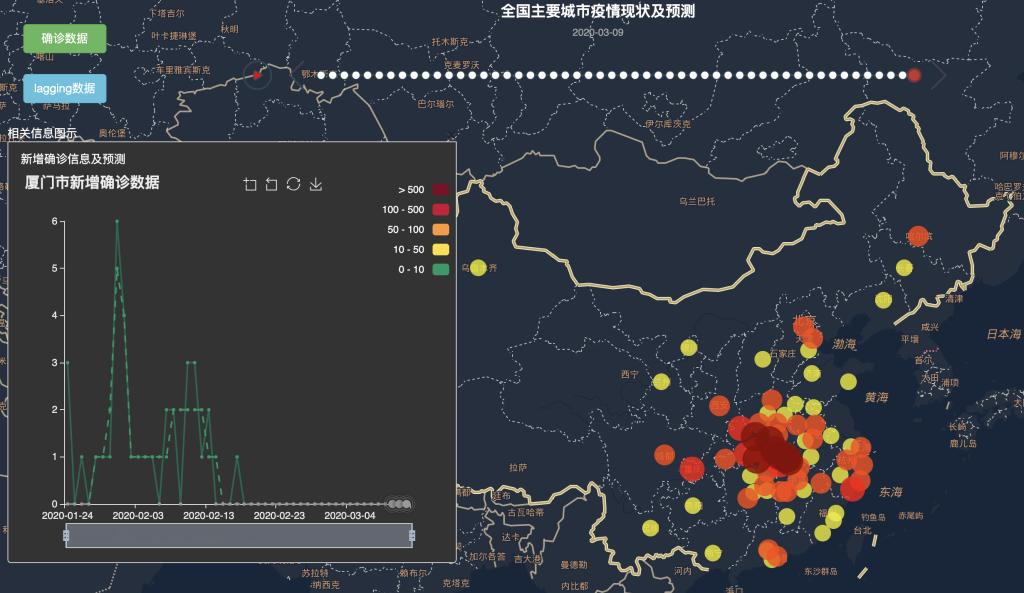Click the yellow '10 - 50' legend swatch
The height and width of the screenshot is (593, 1024).
point(440,249)
